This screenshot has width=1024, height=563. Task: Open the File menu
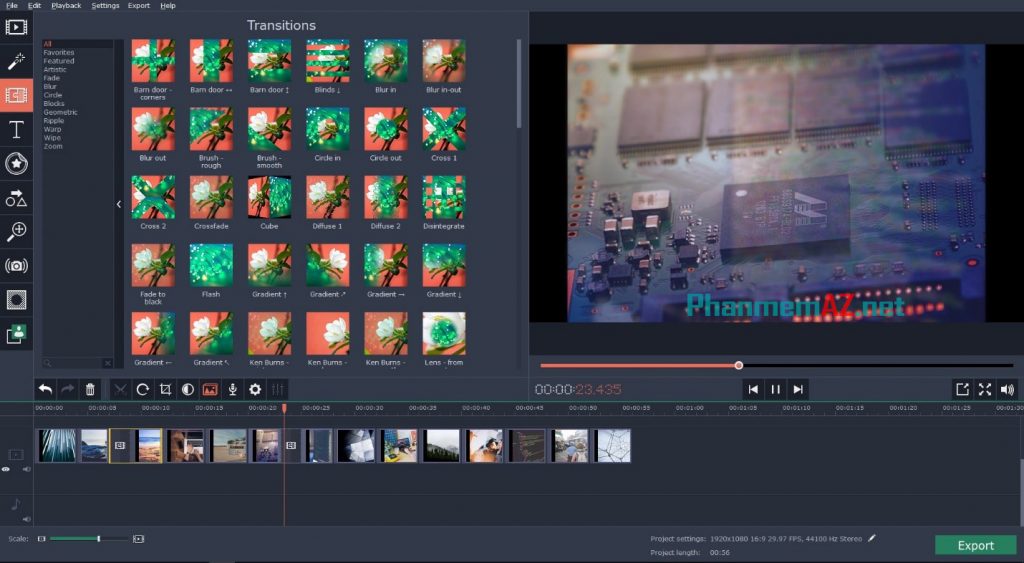point(12,5)
